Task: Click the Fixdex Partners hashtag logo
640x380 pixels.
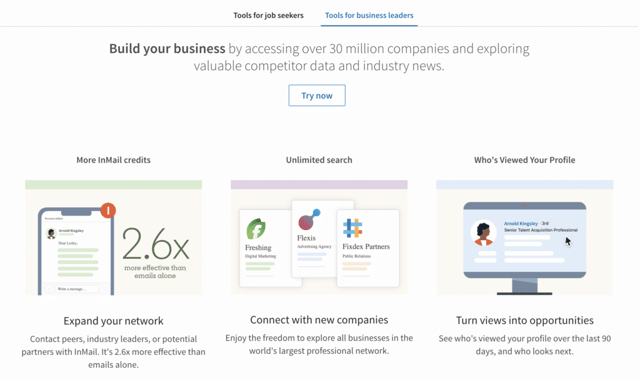Action: 353,228
